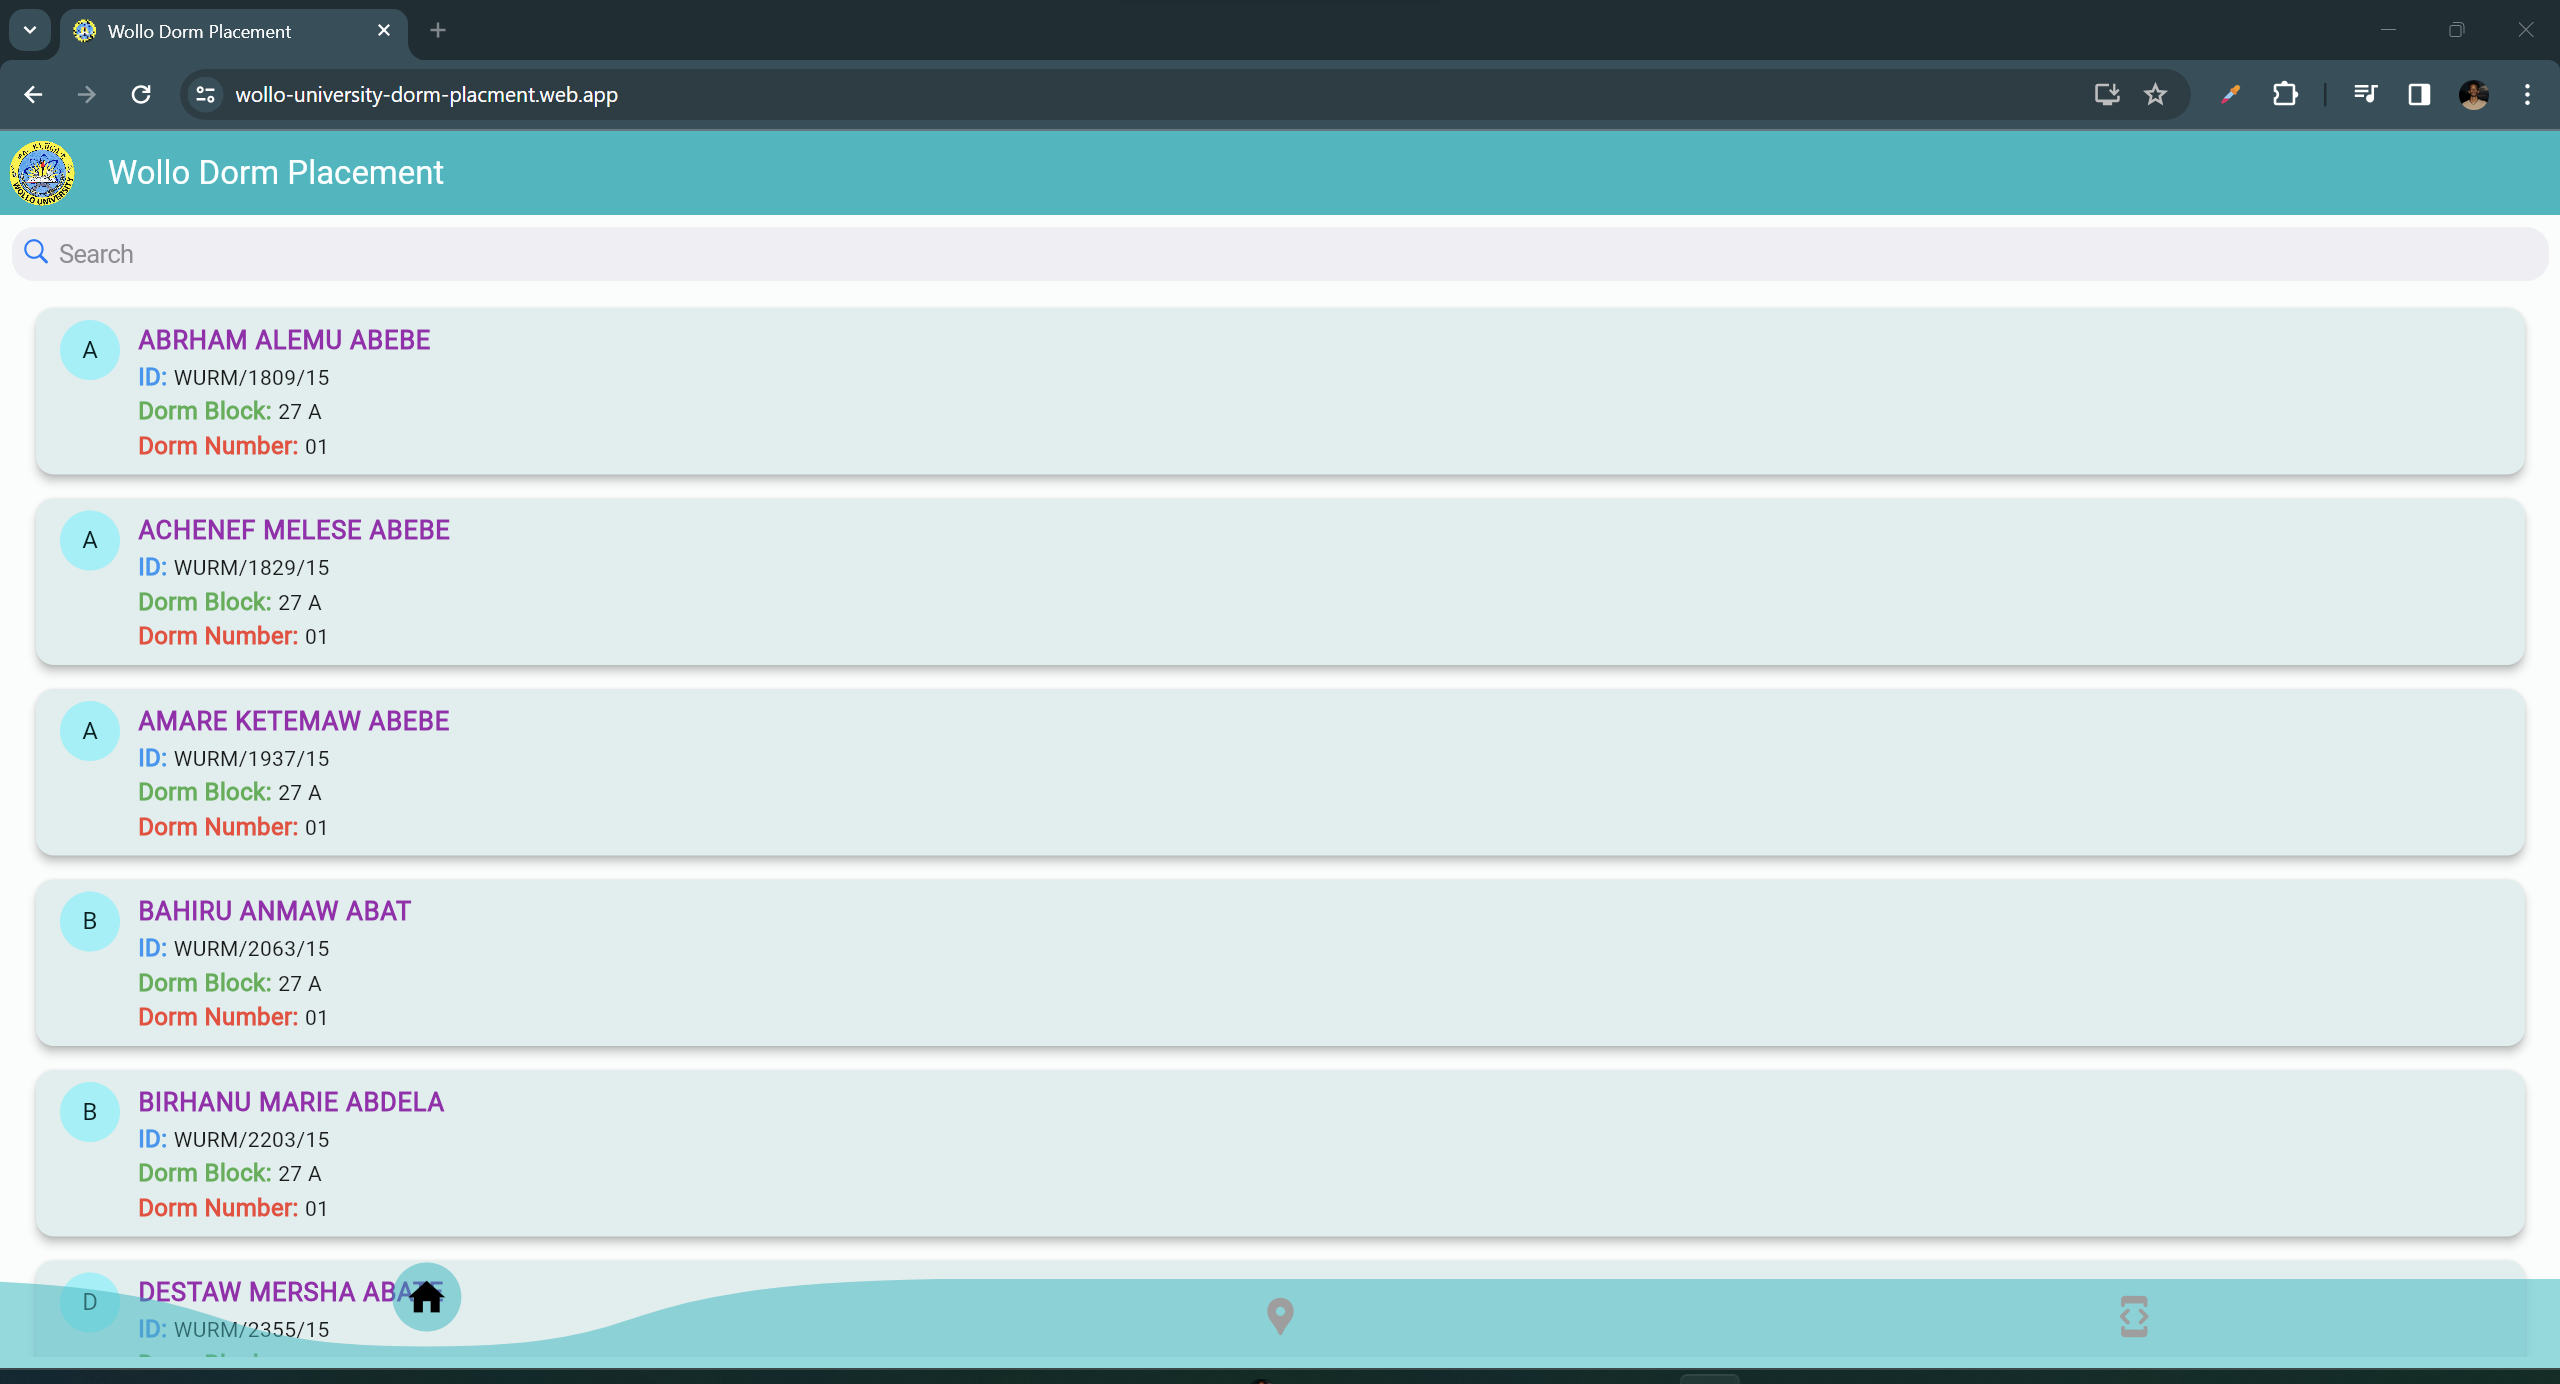Open Chrome three-dot menu
This screenshot has width=2560, height=1384.
tap(2527, 95)
